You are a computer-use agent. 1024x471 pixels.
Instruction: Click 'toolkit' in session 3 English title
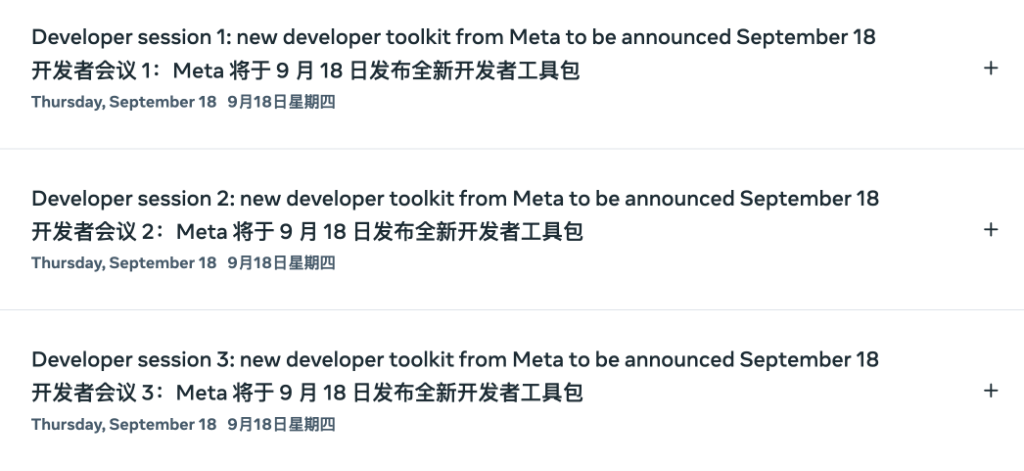pyautogui.click(x=433, y=360)
